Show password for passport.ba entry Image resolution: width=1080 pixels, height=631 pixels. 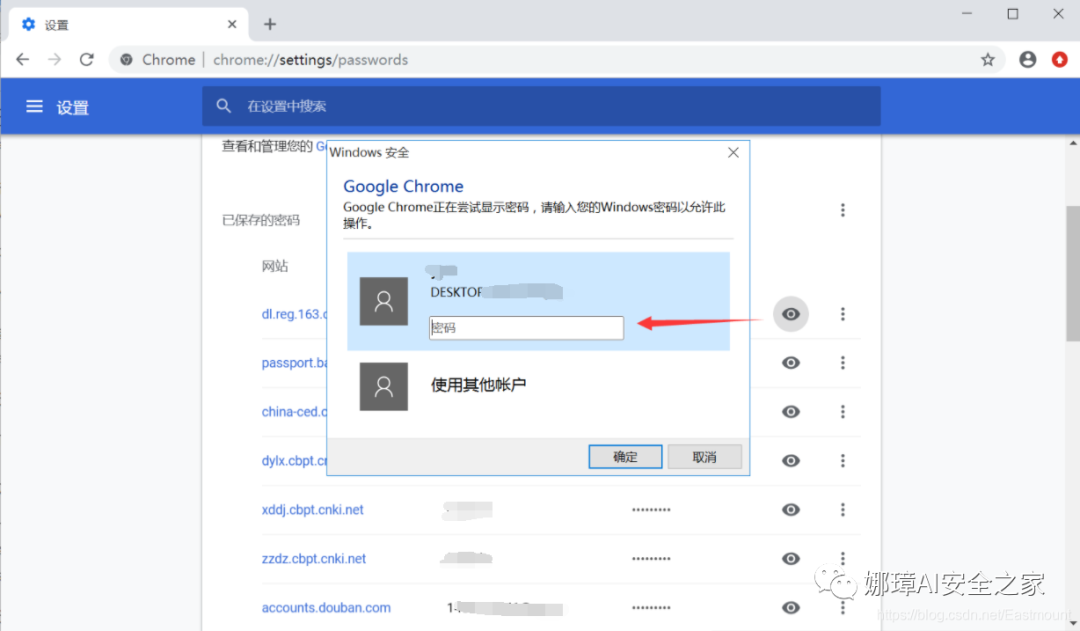pyautogui.click(x=791, y=363)
